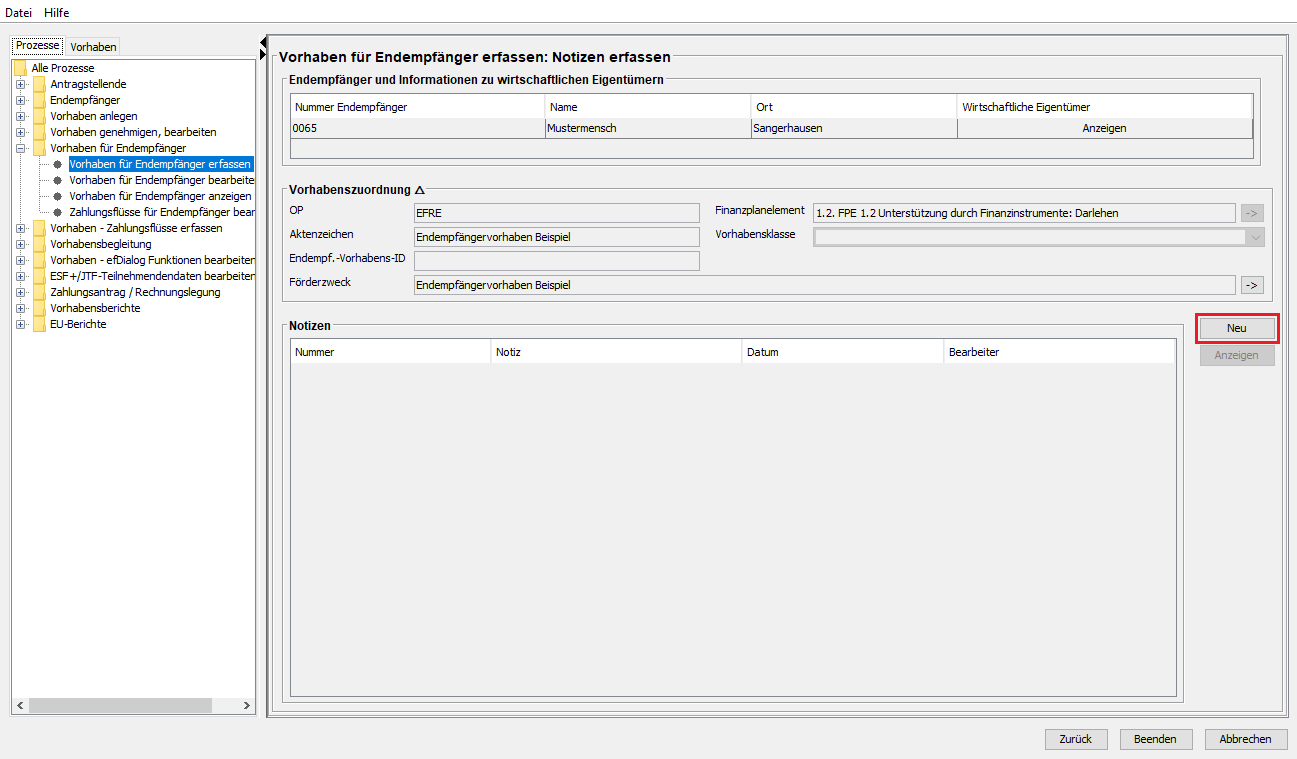The image size is (1297, 759).
Task: Select Vorhaben genehmigen, bearbeiten tree item
Action: tap(133, 132)
